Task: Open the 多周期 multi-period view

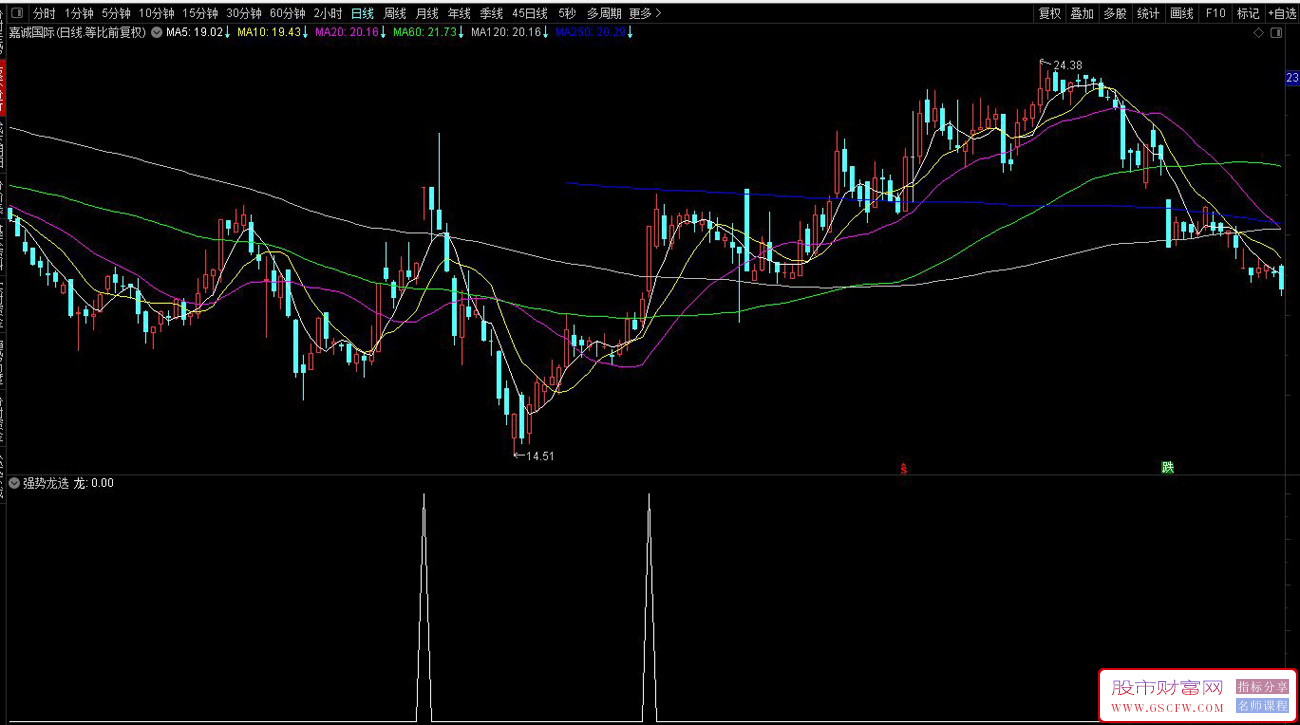Action: click(604, 14)
